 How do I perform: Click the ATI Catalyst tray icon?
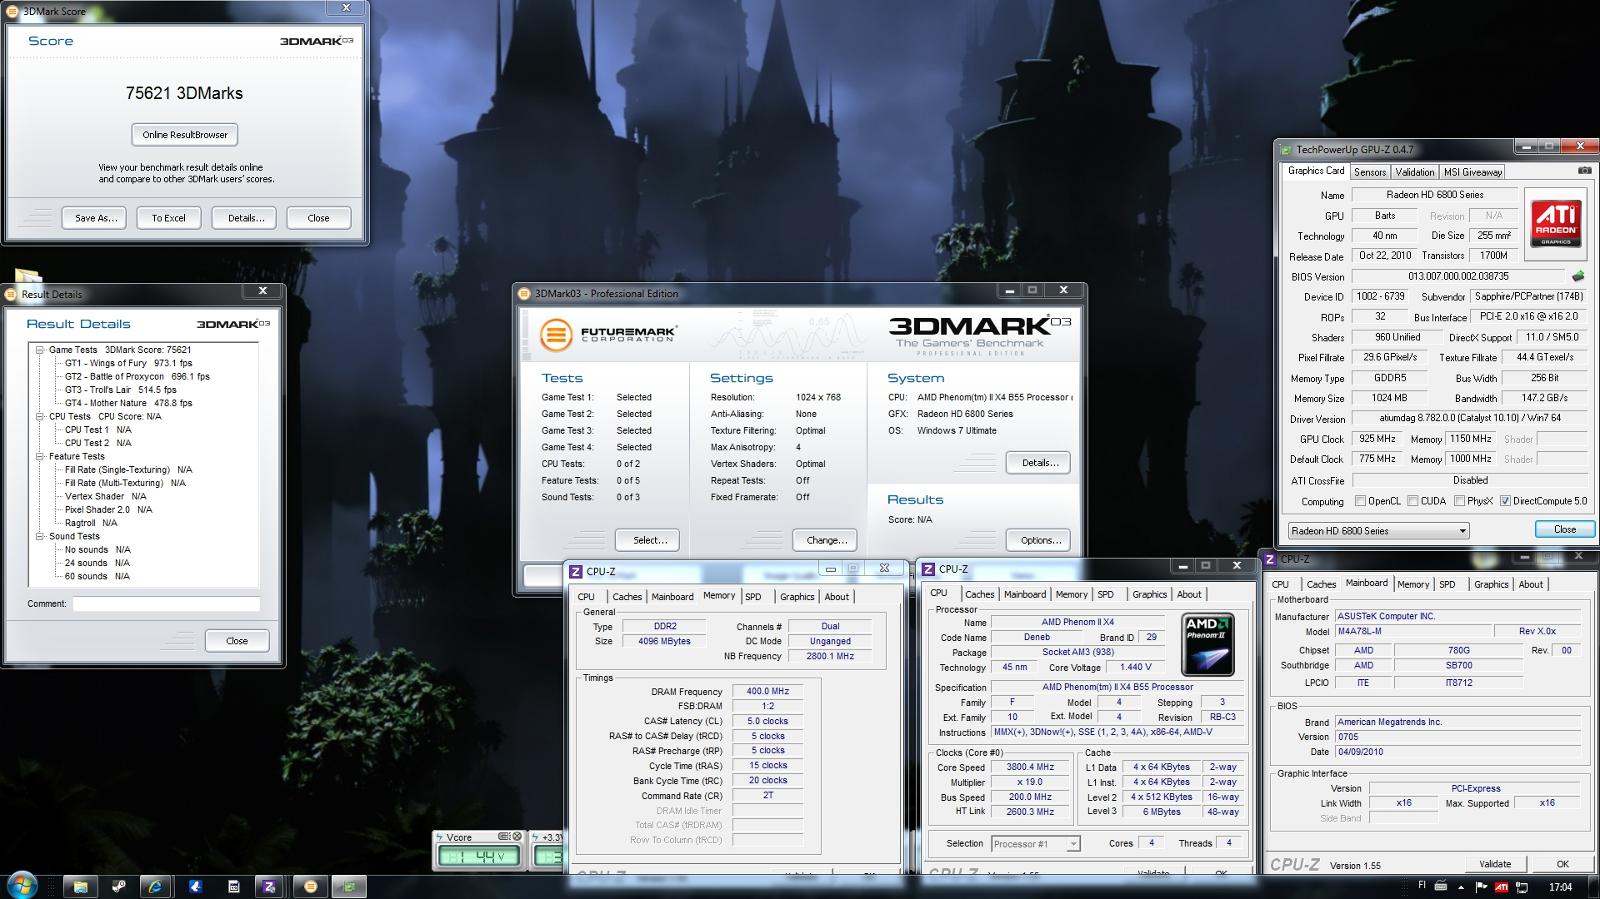click(1501, 887)
